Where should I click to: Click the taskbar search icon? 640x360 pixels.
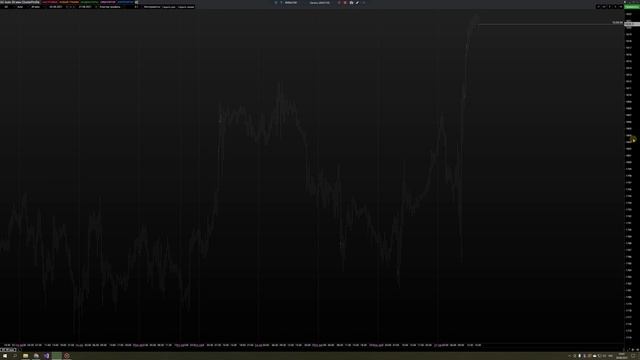15,356
